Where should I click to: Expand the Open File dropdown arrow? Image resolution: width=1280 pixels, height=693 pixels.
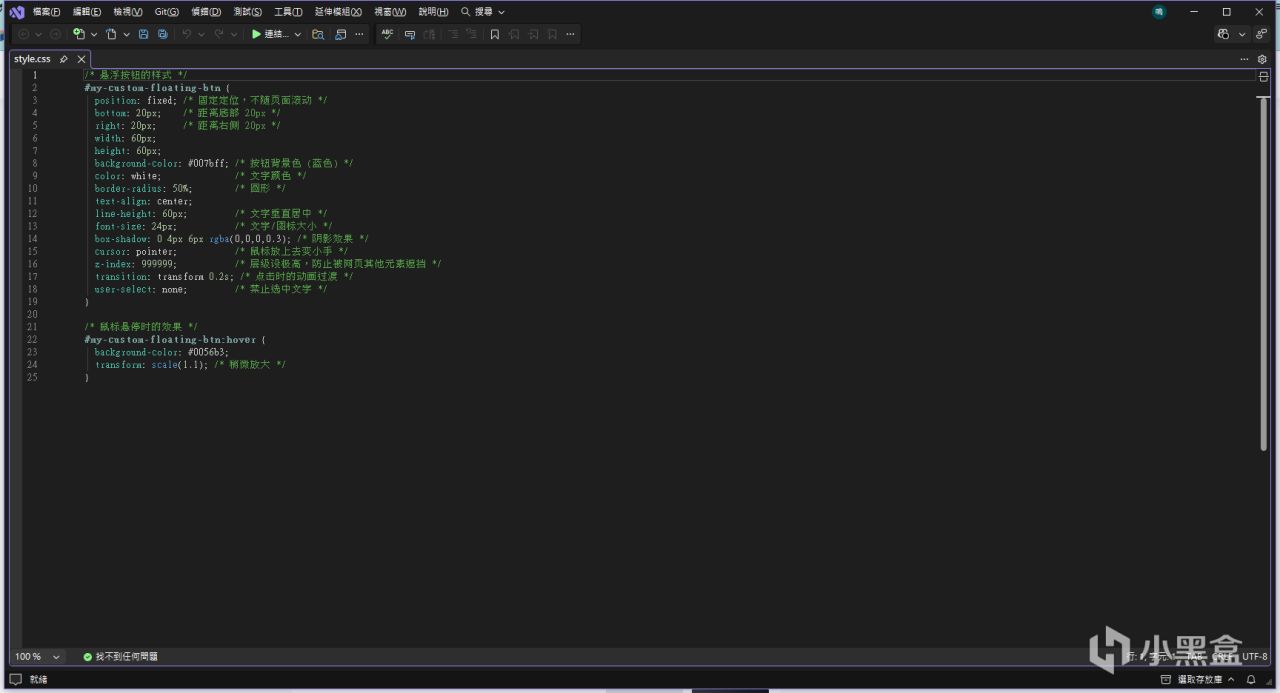126,34
